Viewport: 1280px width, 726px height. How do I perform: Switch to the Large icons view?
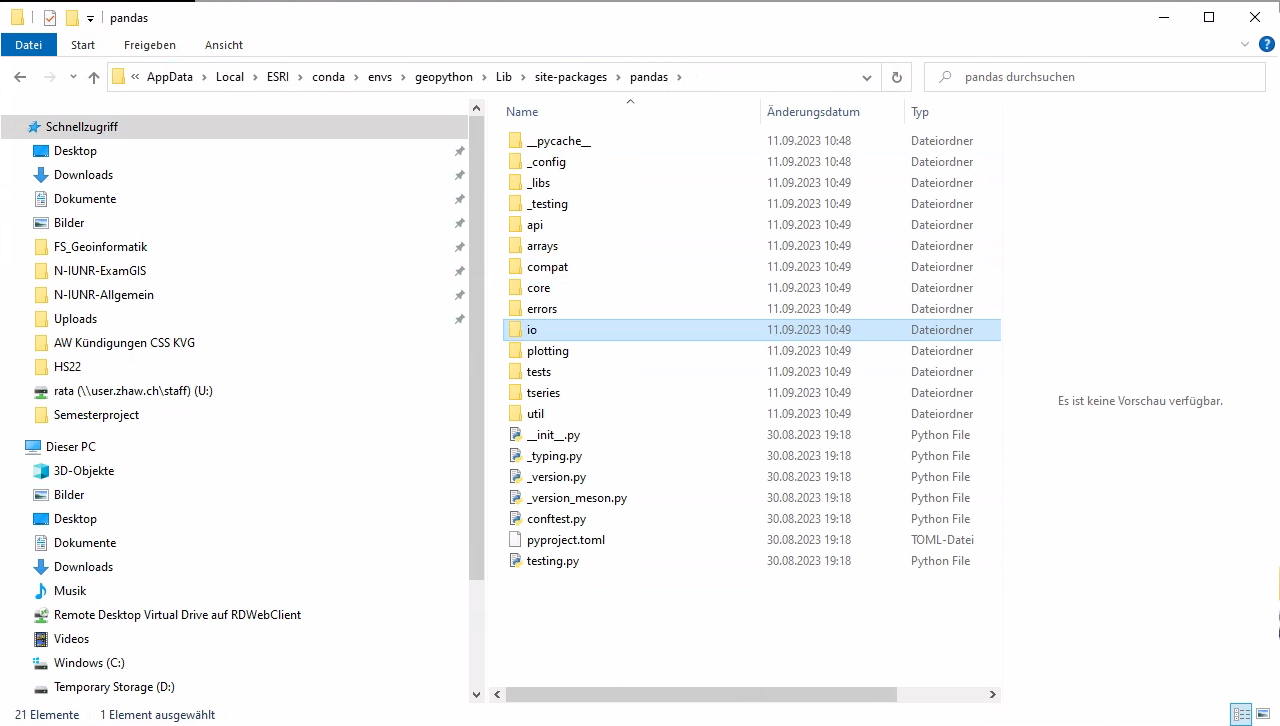1263,714
